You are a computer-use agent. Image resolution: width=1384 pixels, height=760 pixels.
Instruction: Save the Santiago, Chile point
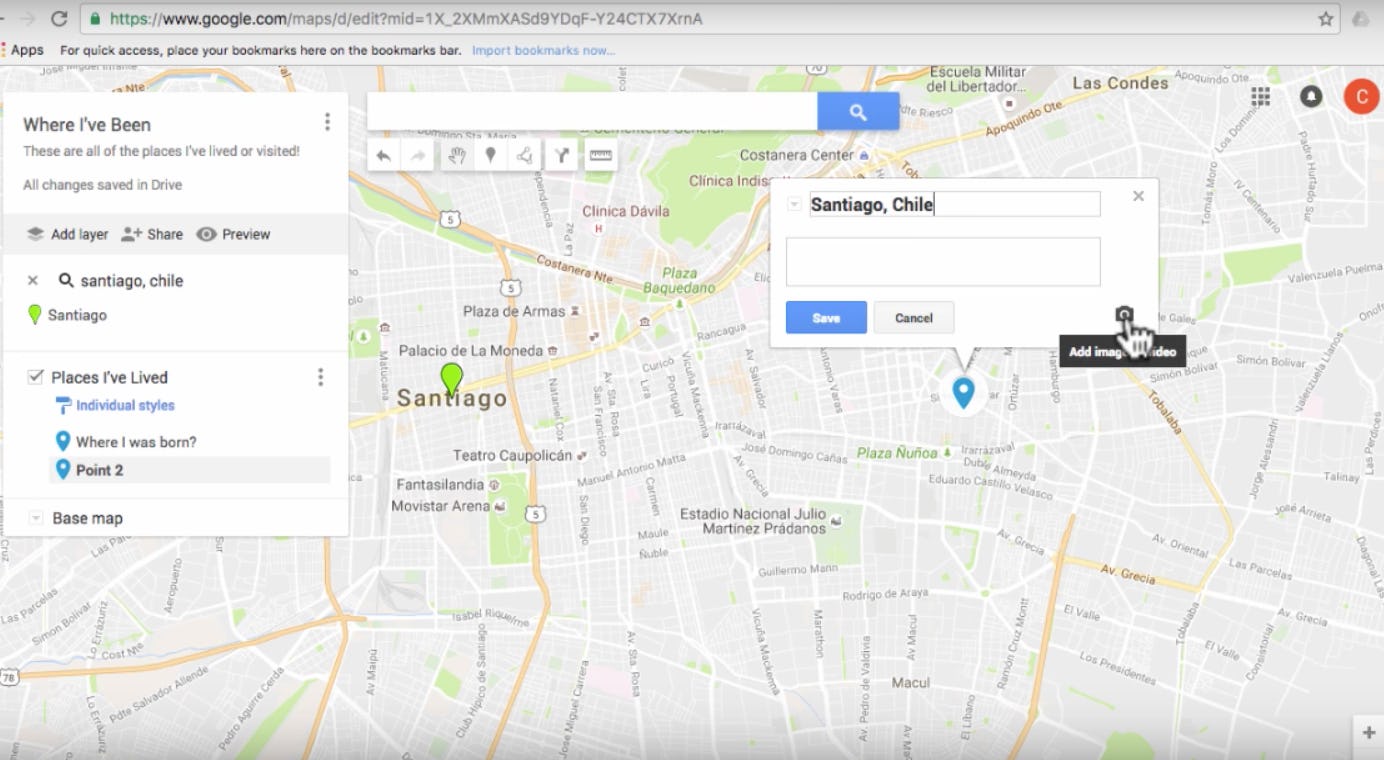(x=826, y=317)
